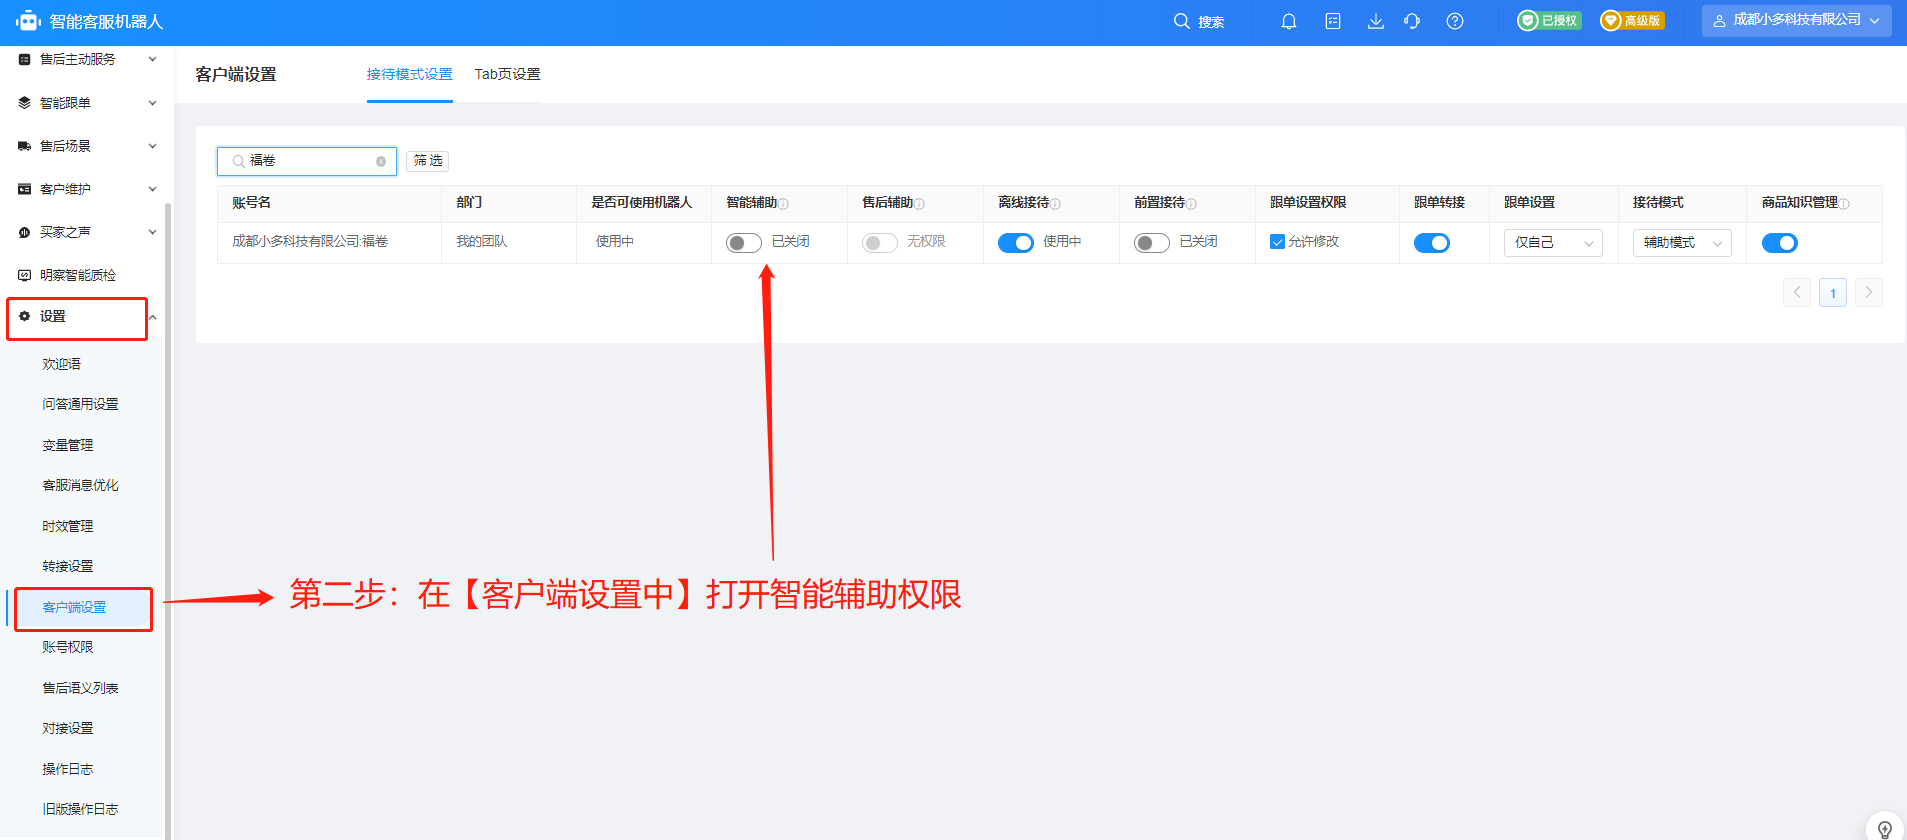Expand the 售后场景 menu chevron
This screenshot has height=840, width=1907.
coord(153,146)
